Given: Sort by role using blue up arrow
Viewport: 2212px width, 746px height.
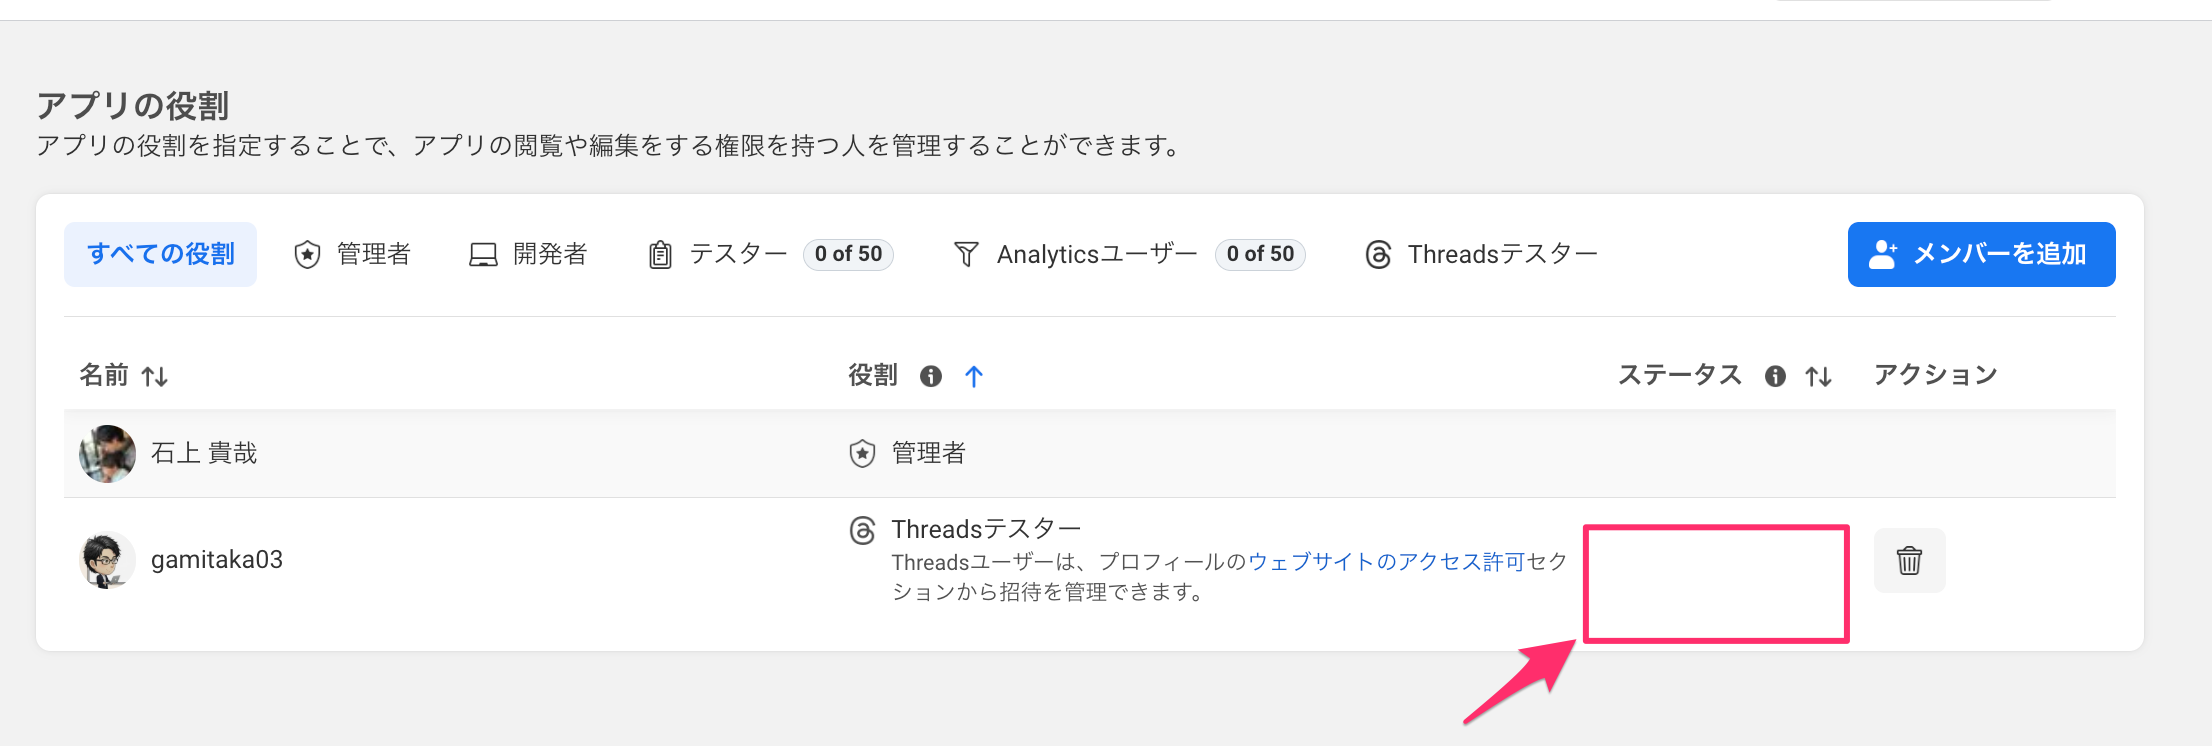Looking at the screenshot, I should [x=974, y=376].
